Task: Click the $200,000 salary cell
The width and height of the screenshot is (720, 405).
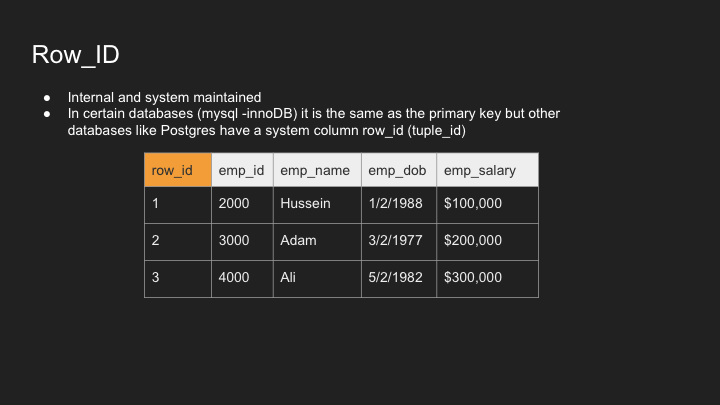Action: 488,242
